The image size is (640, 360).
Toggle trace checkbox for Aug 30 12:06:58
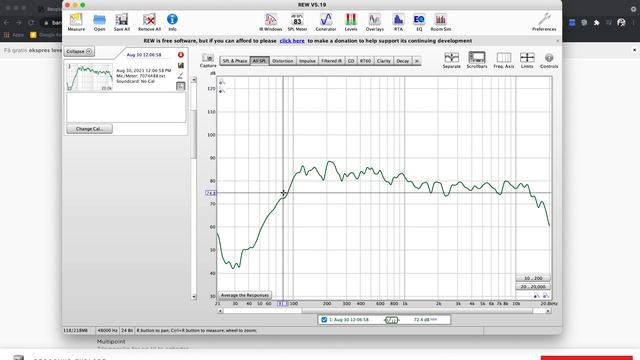324,320
